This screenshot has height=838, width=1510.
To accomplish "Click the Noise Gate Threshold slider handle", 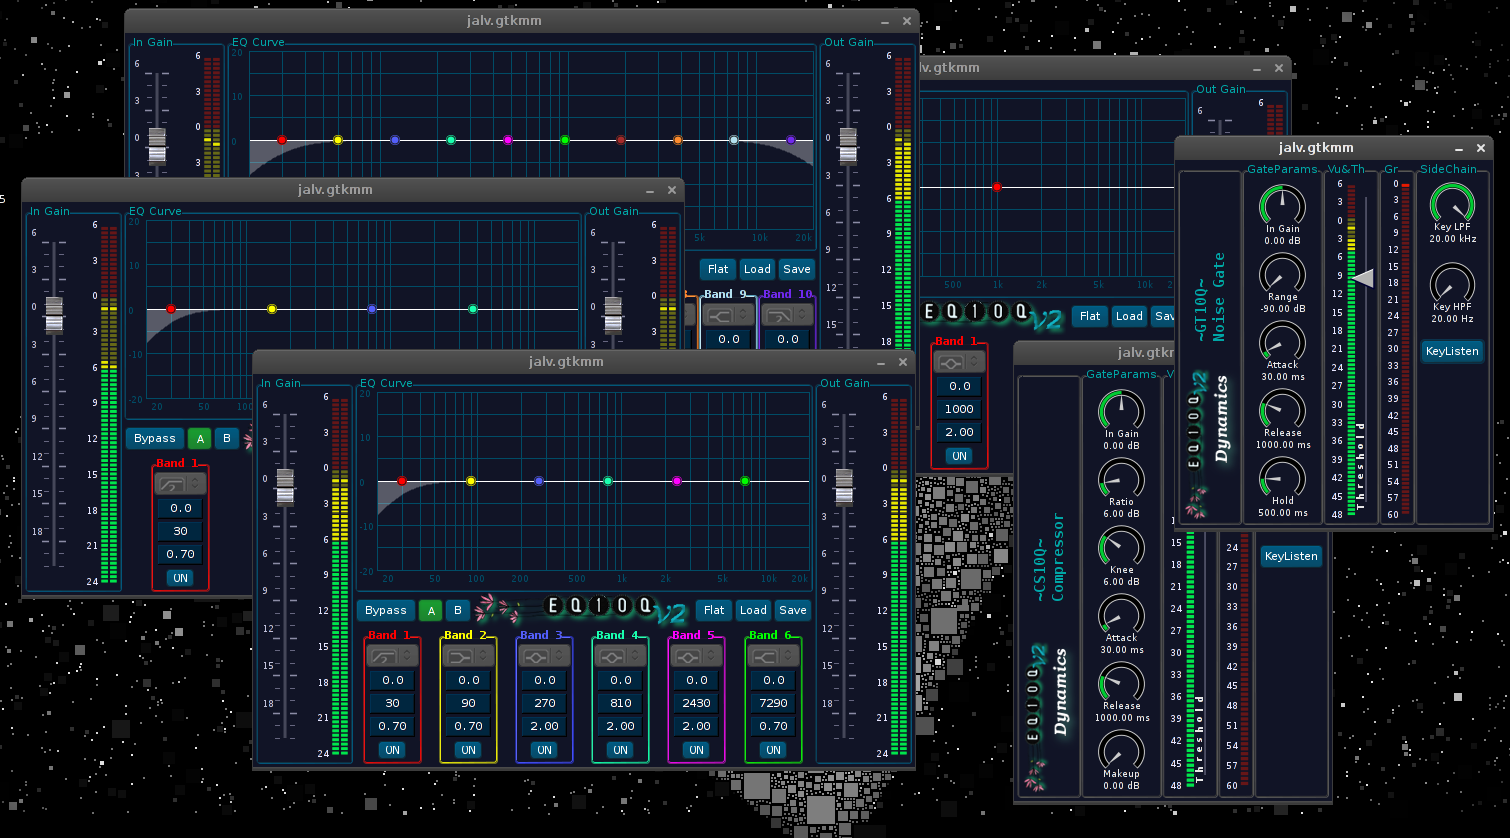I will click(1362, 278).
